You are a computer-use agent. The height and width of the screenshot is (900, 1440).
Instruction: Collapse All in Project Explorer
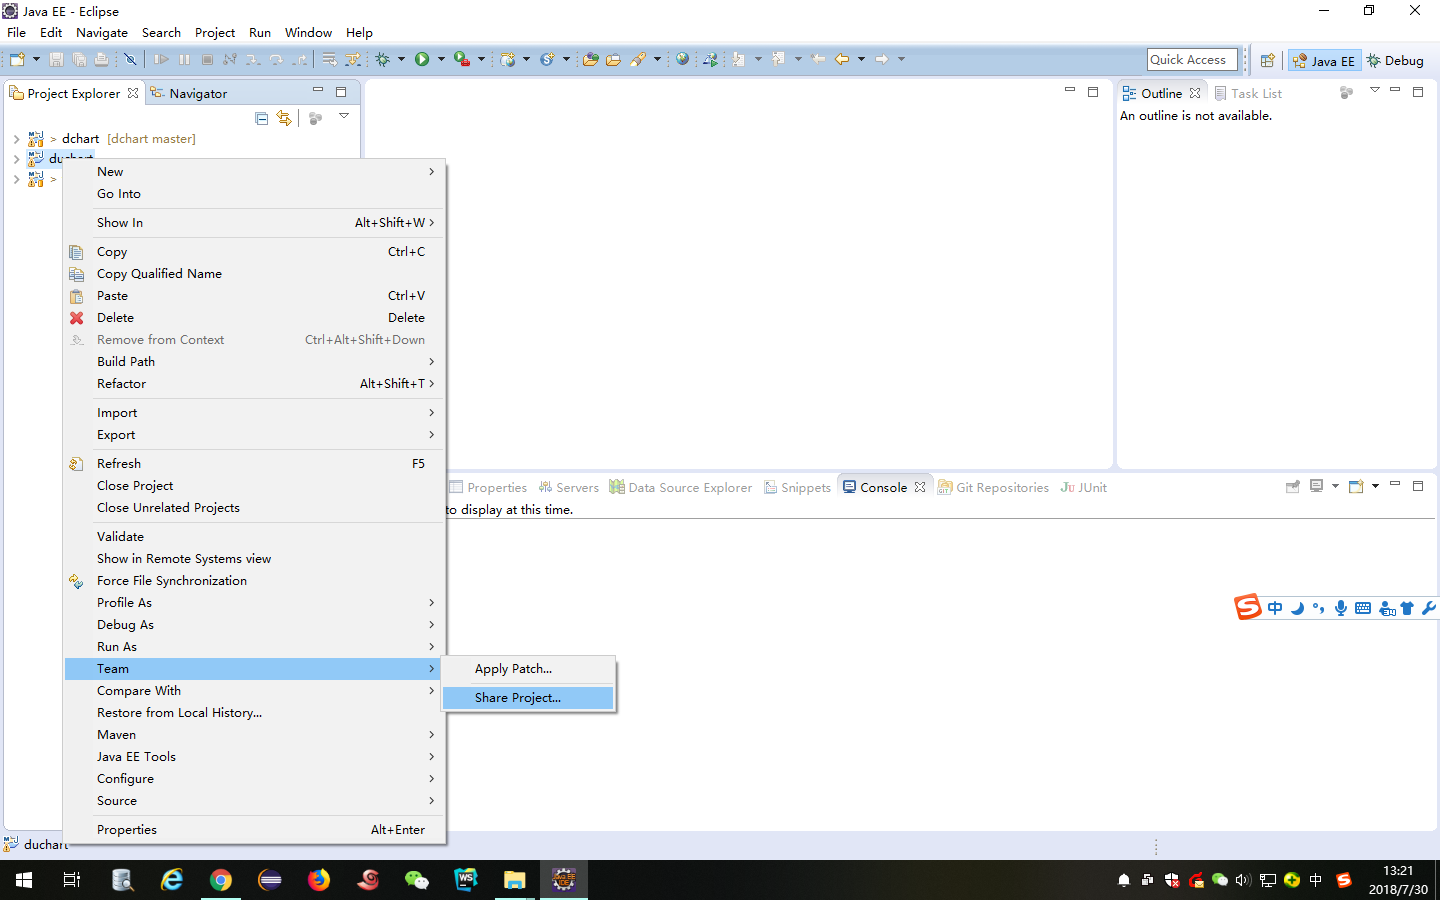coord(262,118)
